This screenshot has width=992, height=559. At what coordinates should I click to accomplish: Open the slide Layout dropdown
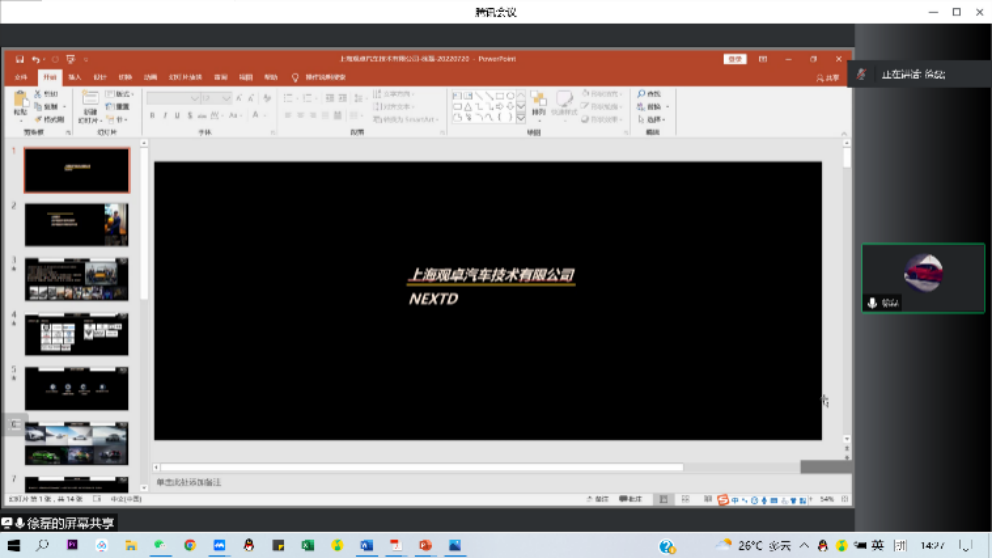[x=120, y=94]
